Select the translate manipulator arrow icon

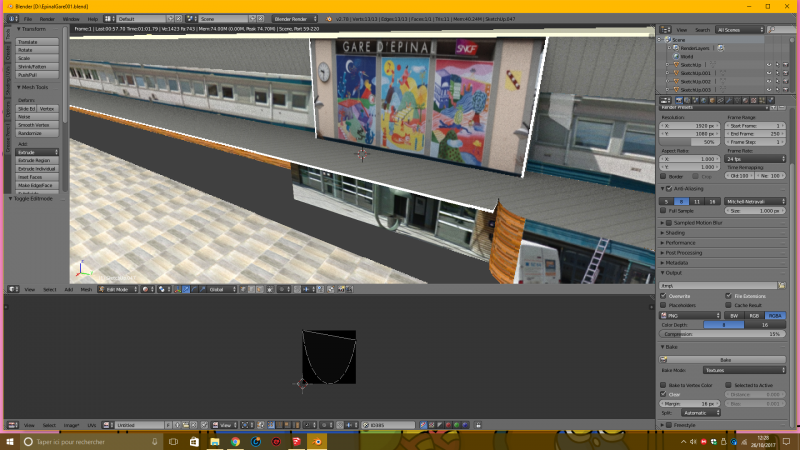click(185, 289)
